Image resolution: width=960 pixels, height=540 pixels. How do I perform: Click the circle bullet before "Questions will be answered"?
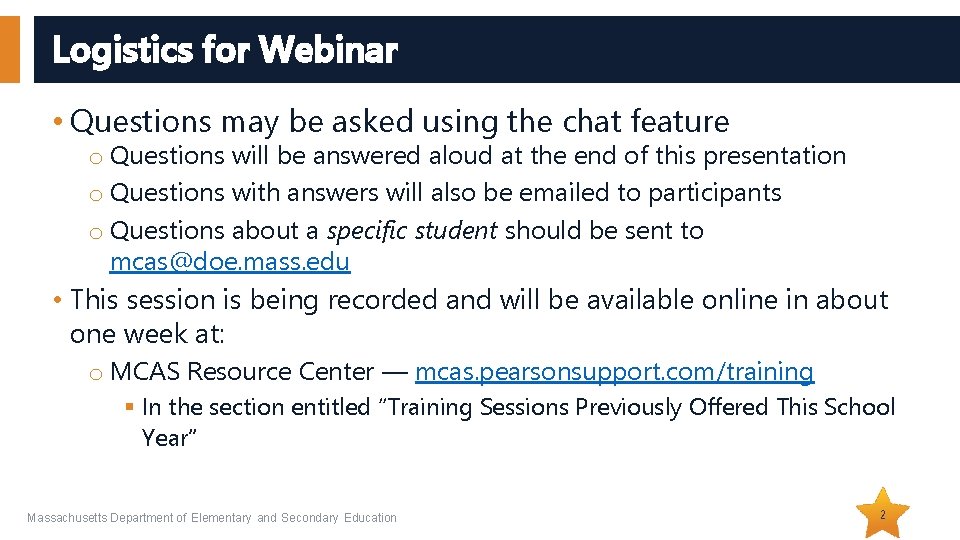click(x=94, y=158)
